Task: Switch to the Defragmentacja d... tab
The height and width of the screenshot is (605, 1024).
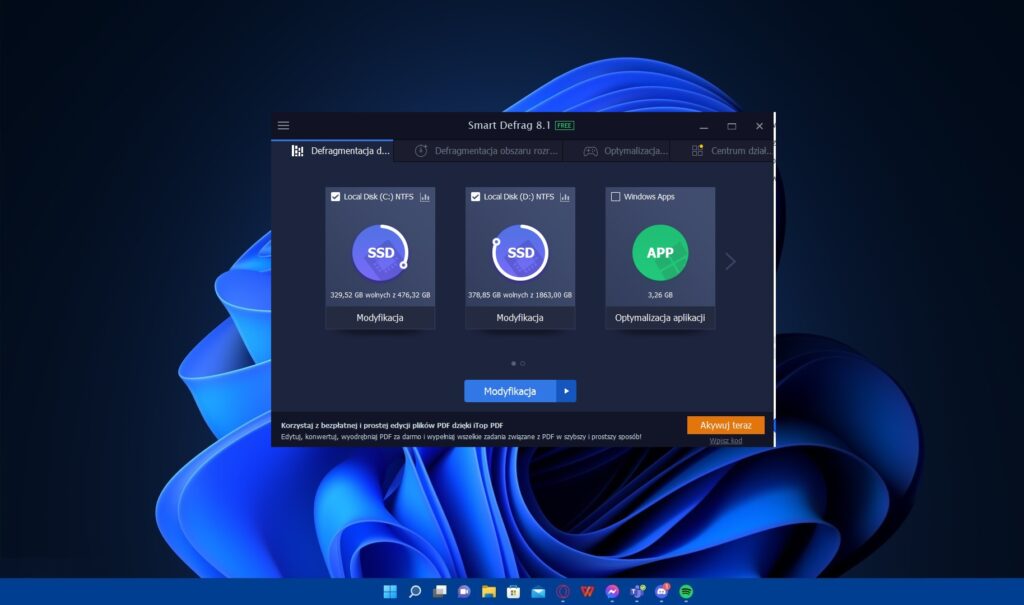Action: click(332, 151)
